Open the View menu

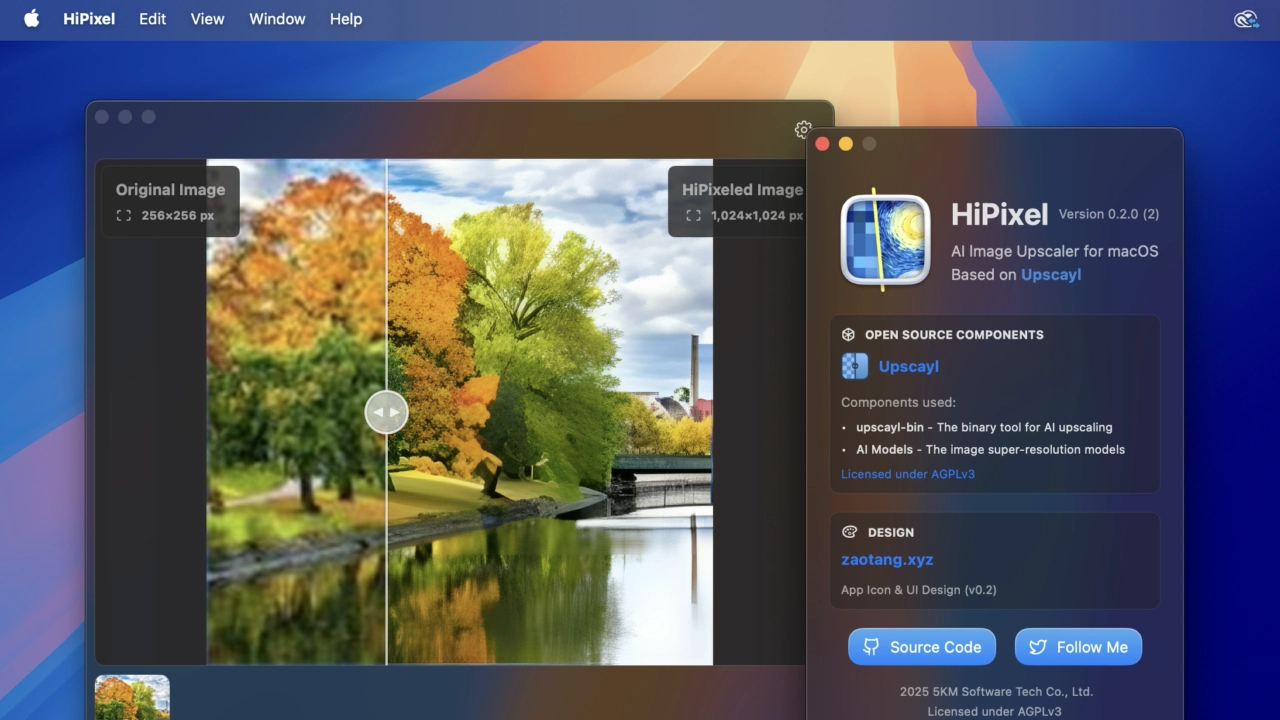coord(207,19)
